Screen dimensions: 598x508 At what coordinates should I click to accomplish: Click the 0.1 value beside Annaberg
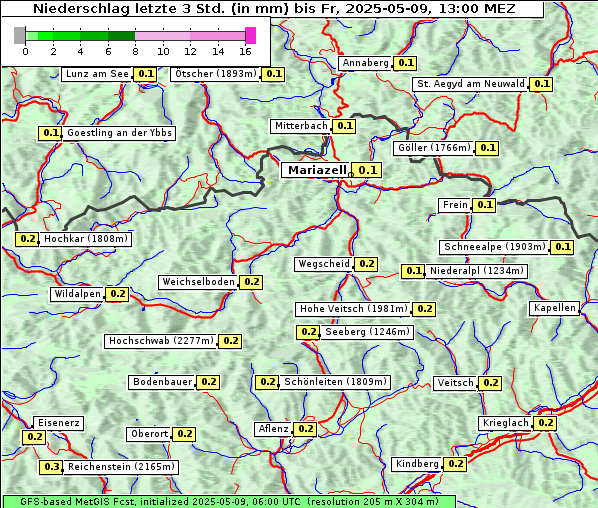coord(405,63)
